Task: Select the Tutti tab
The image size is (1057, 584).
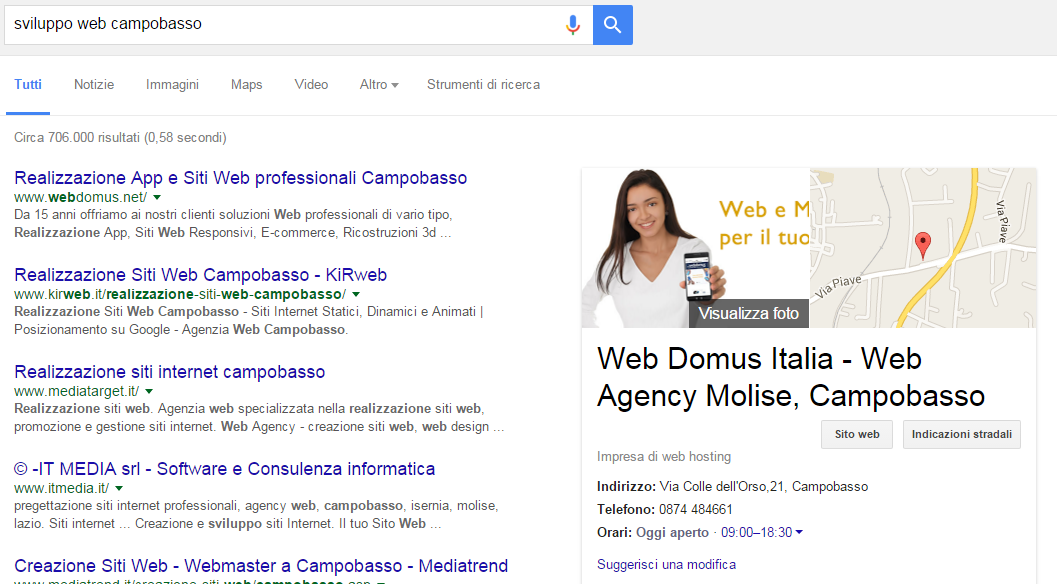Action: pyautogui.click(x=28, y=85)
